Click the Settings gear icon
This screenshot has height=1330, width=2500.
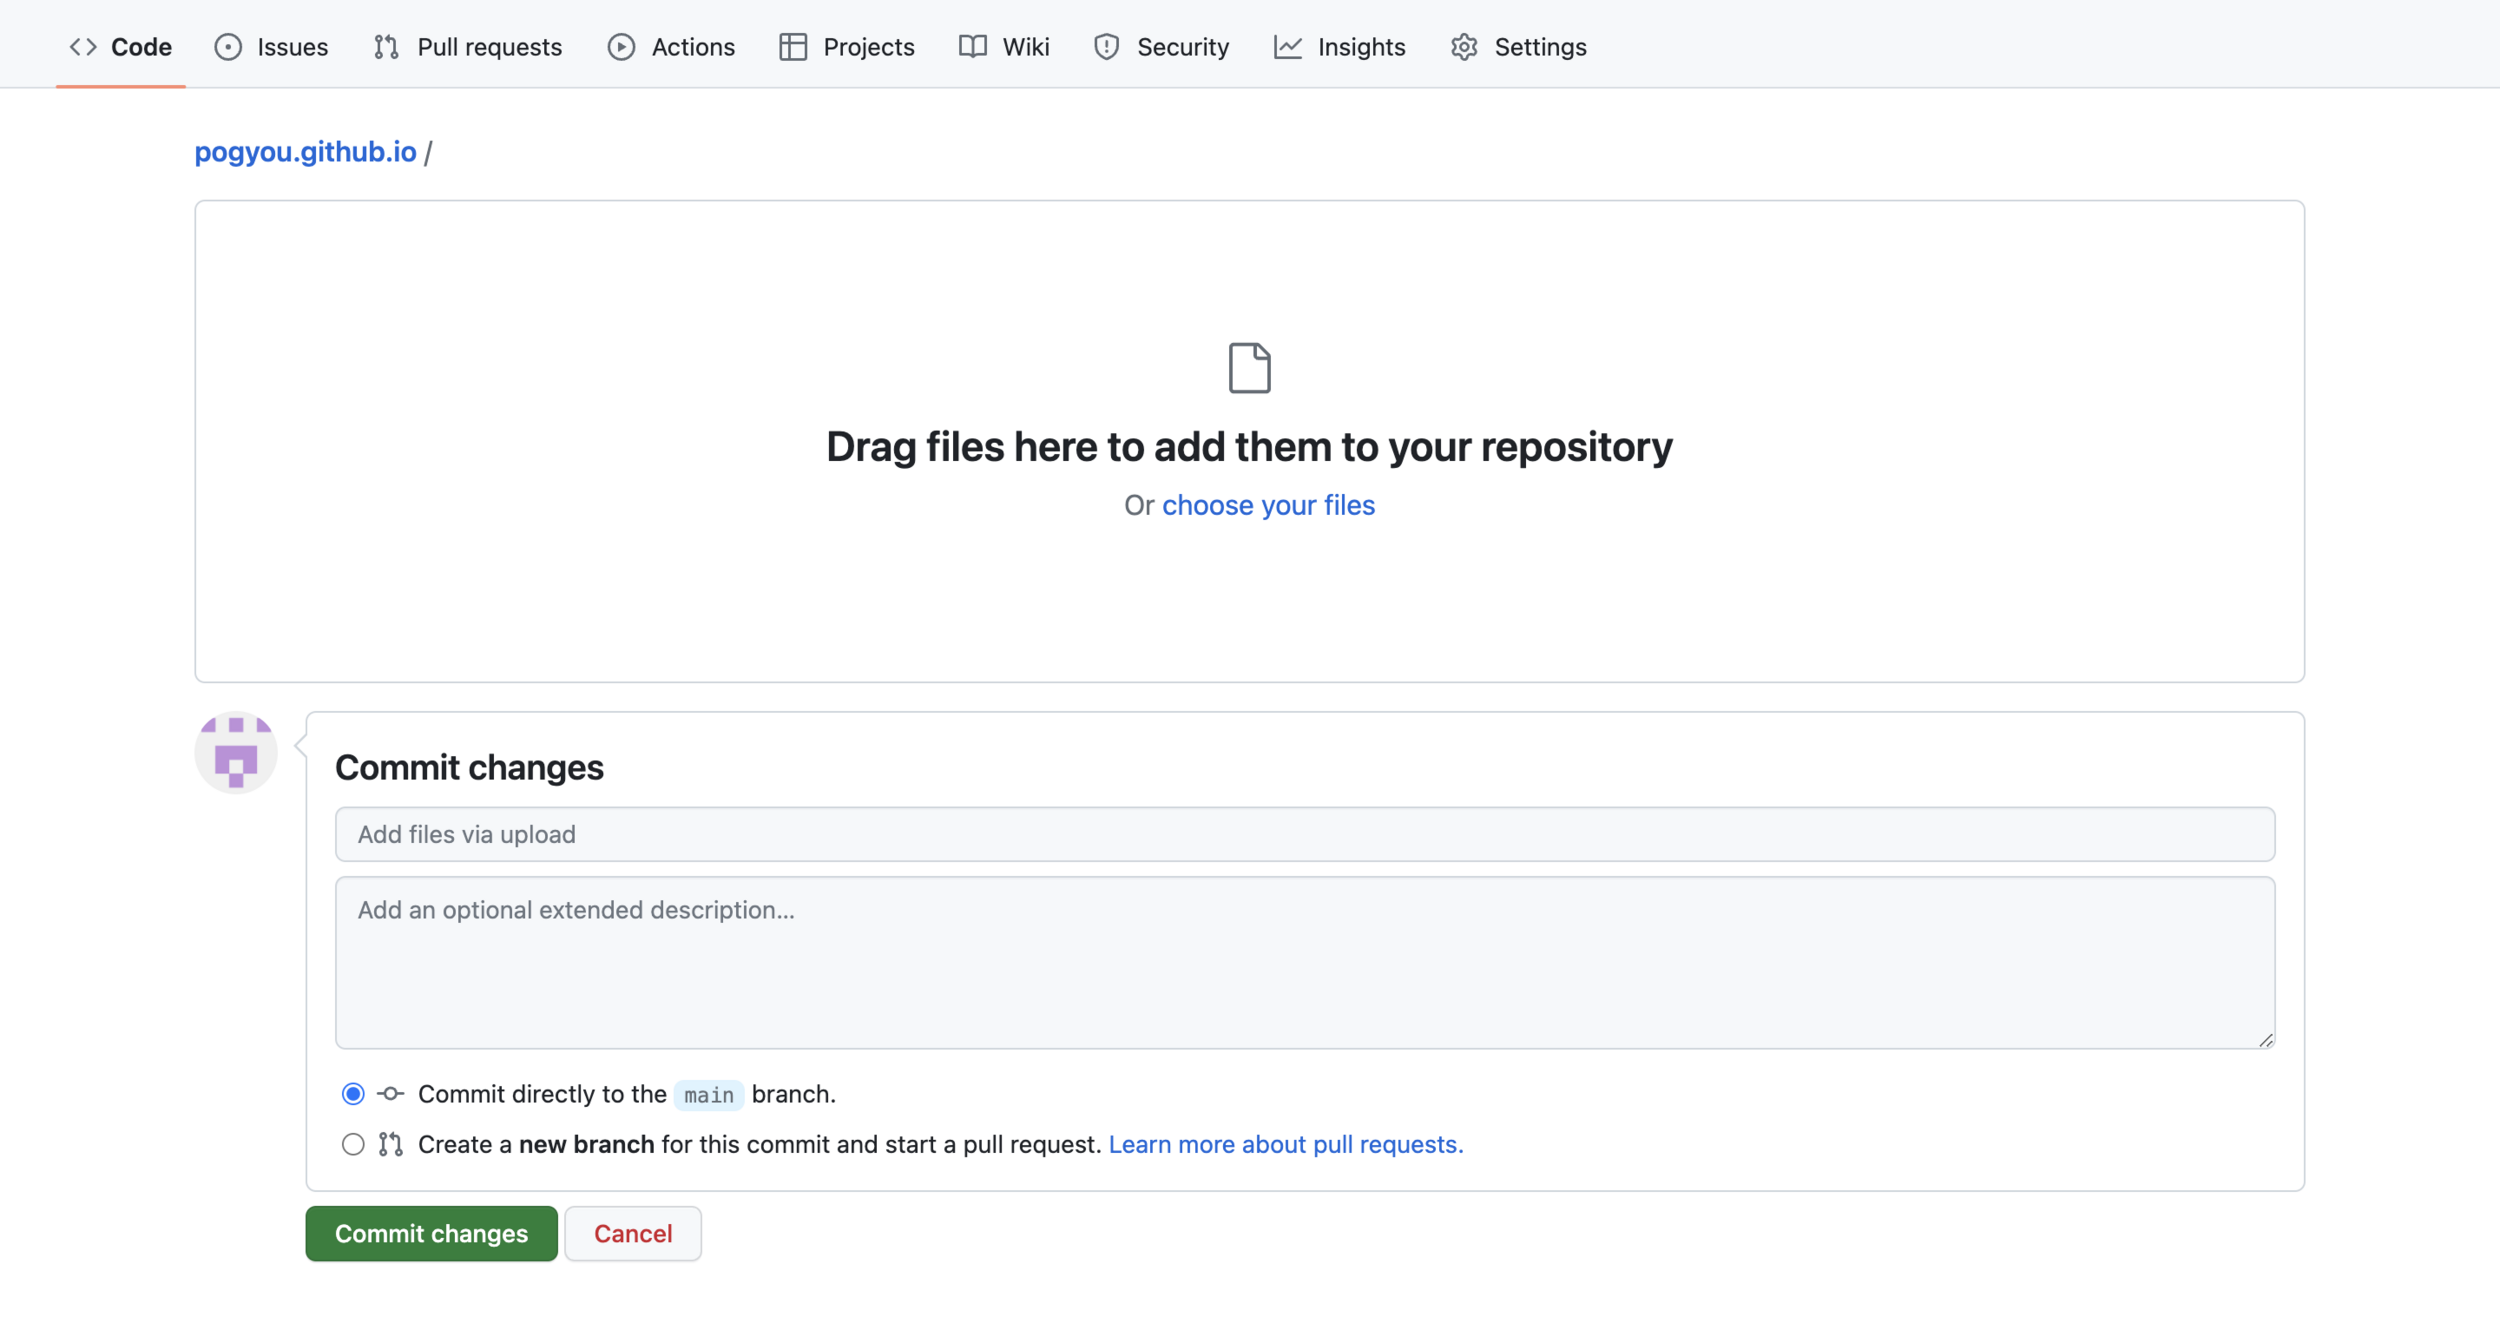coord(1464,47)
